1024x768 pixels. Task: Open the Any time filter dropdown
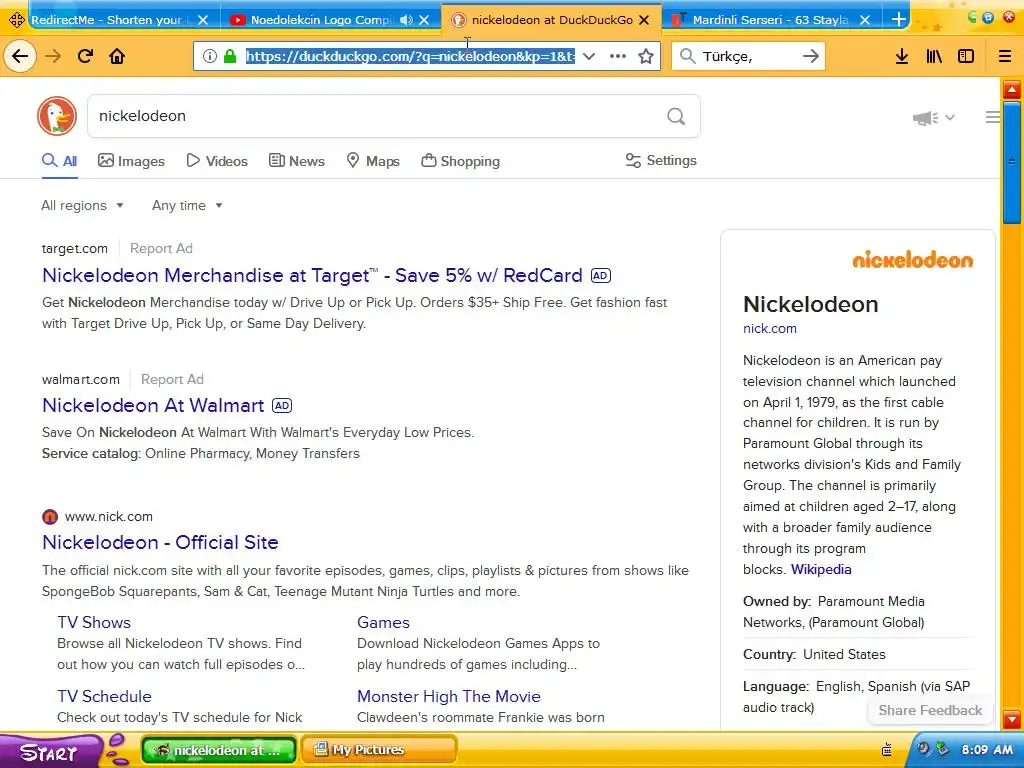[x=187, y=206]
